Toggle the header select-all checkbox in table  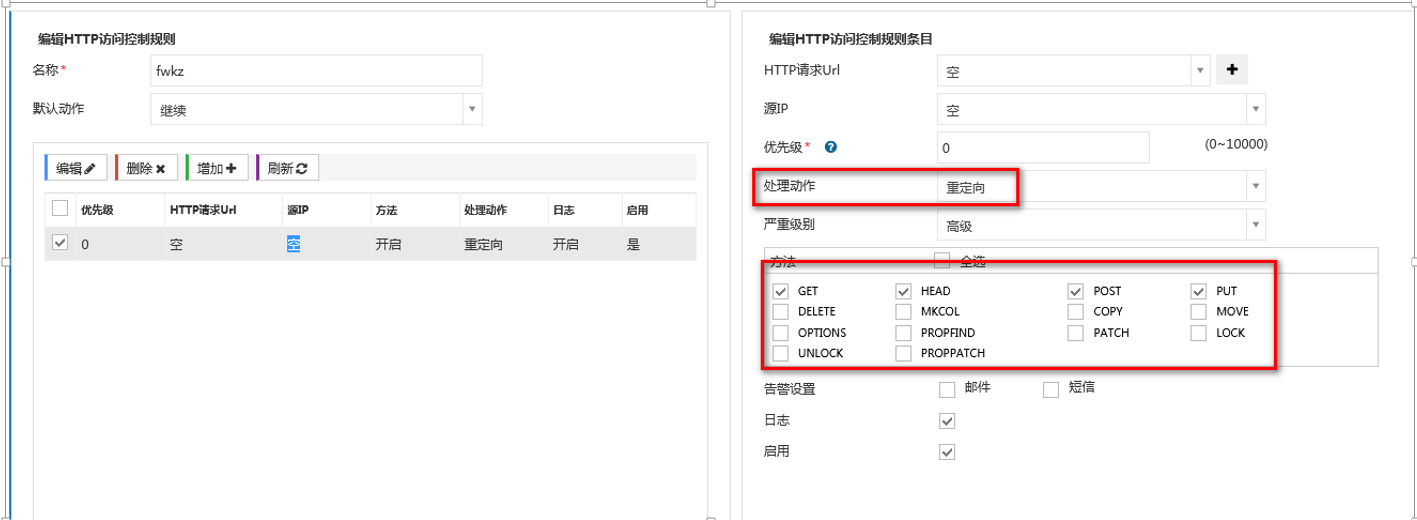(x=60, y=208)
